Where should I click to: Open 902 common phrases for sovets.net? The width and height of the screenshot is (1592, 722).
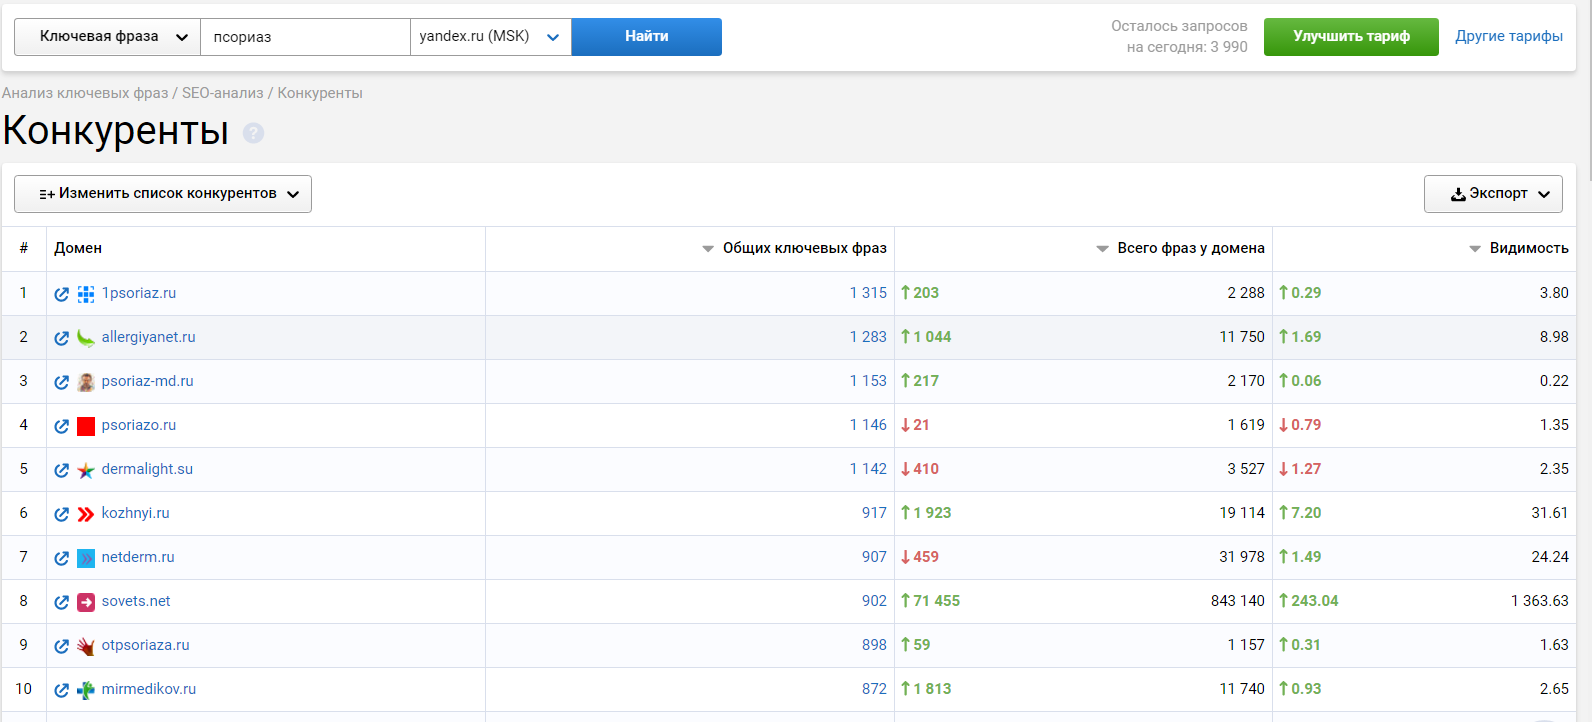pyautogui.click(x=874, y=601)
